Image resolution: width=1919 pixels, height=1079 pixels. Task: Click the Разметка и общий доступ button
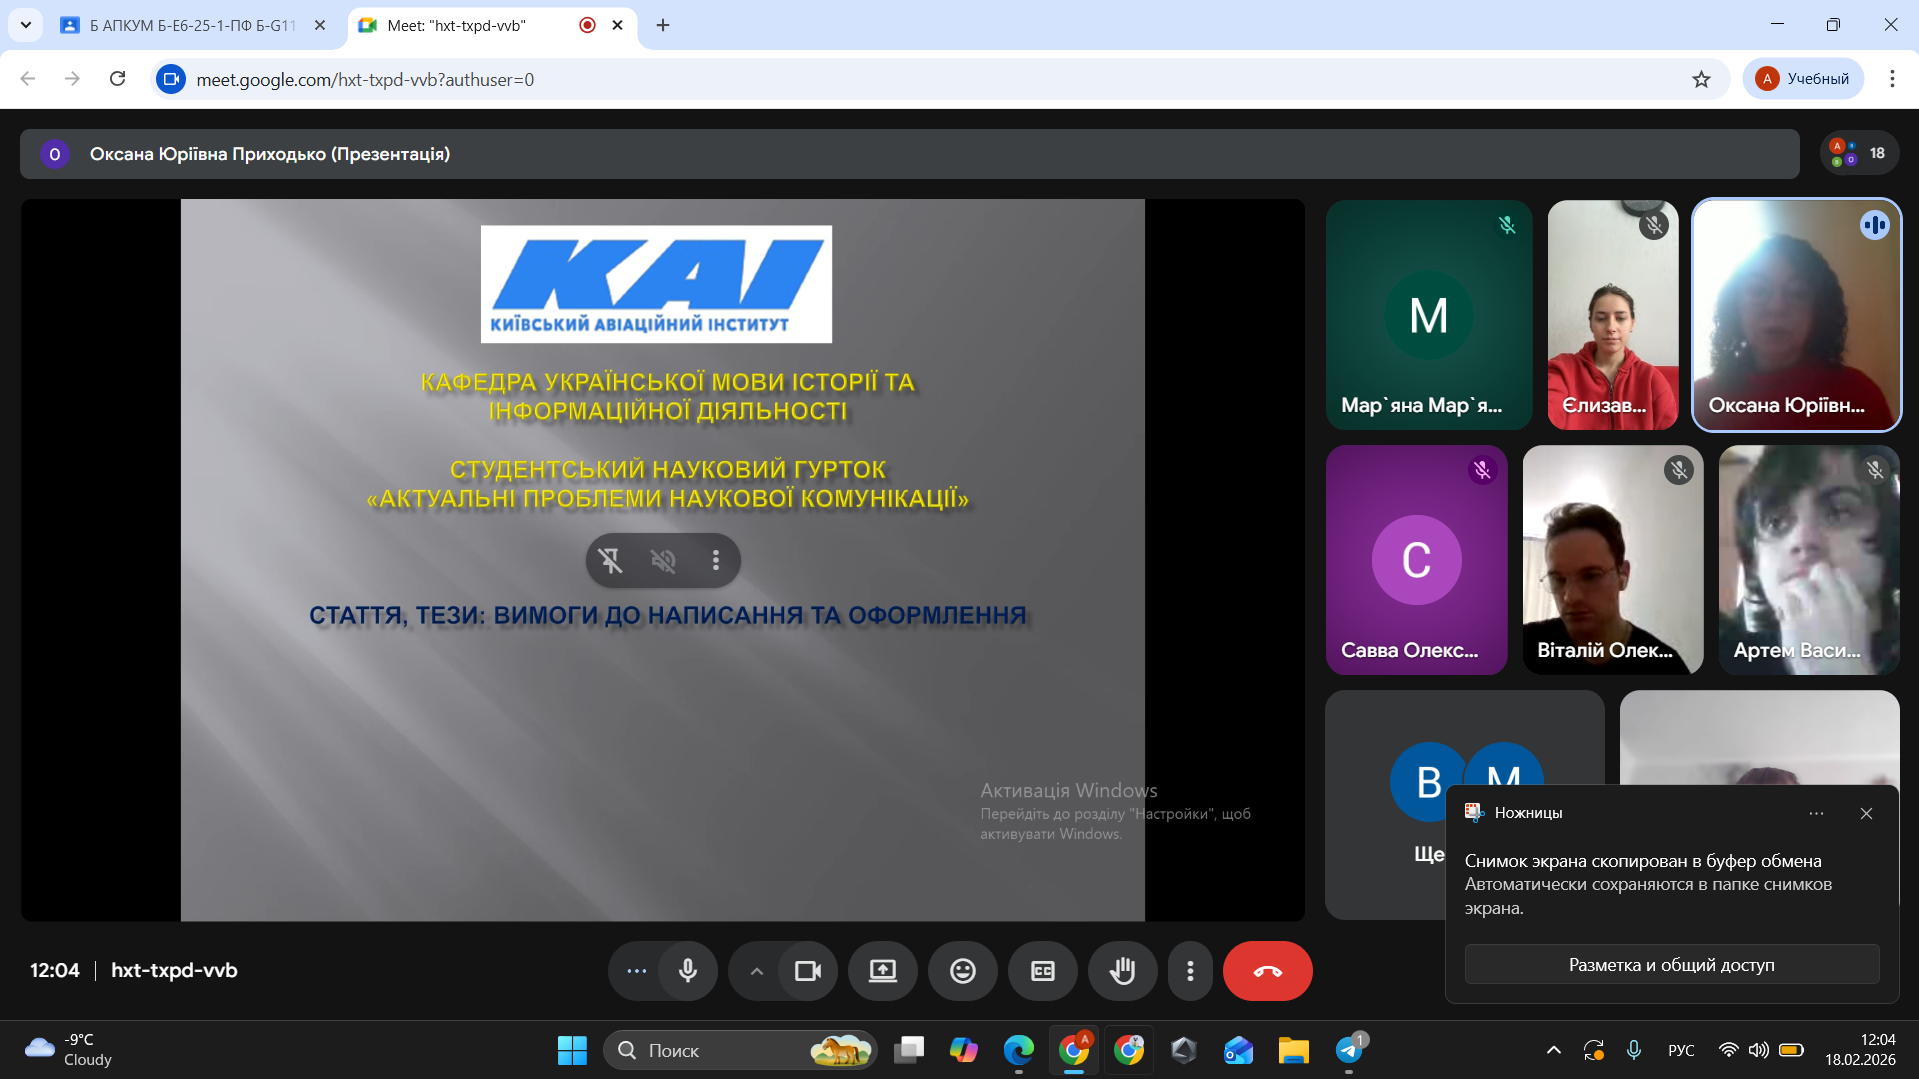point(1671,965)
